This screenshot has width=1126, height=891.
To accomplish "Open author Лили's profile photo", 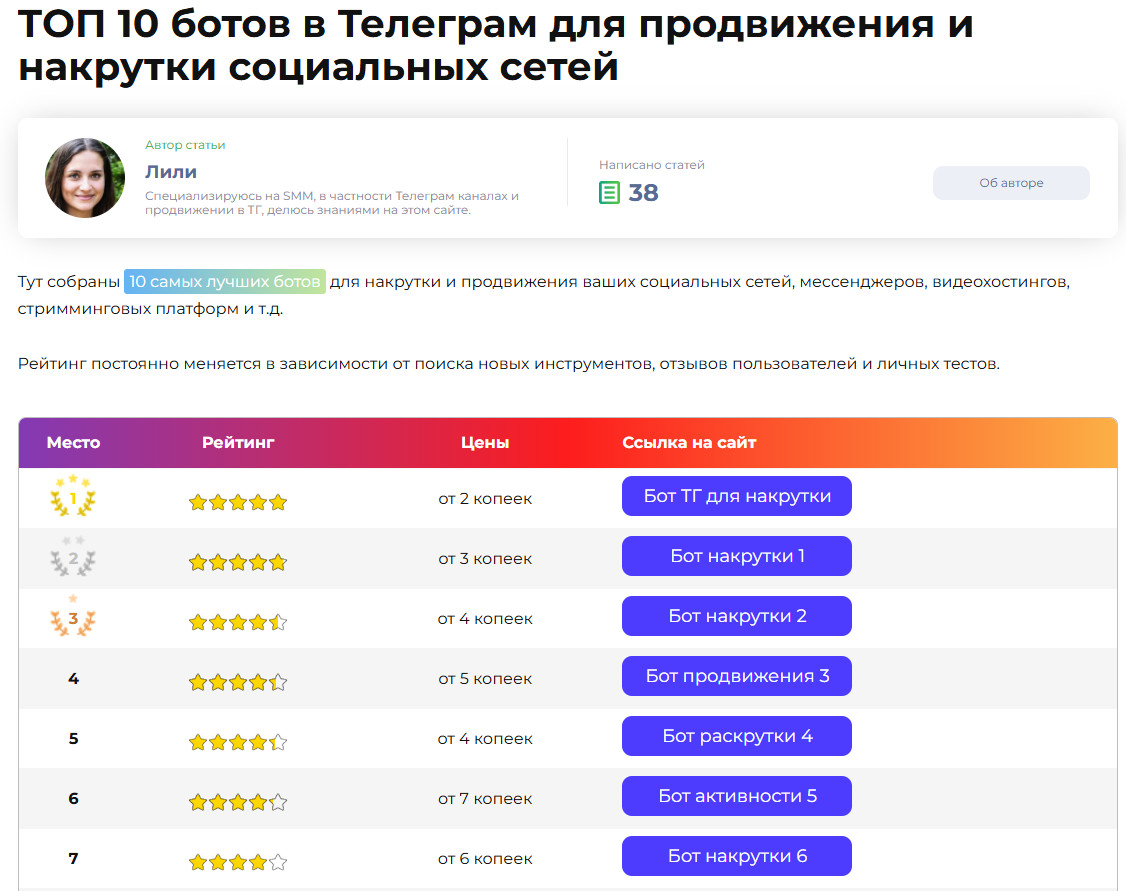I will point(85,178).
